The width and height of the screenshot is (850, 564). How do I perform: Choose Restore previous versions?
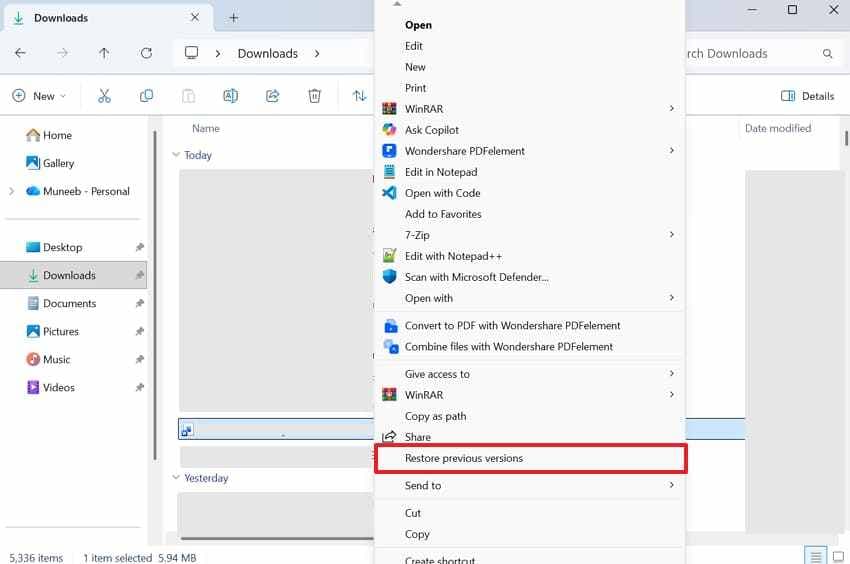(x=531, y=458)
